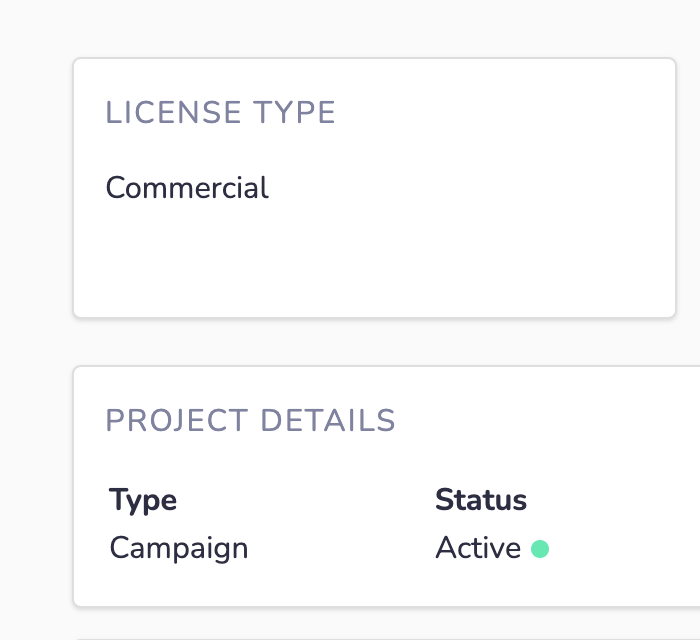Viewport: 700px width, 640px height.
Task: Click the green Active status dot
Action: 540,549
